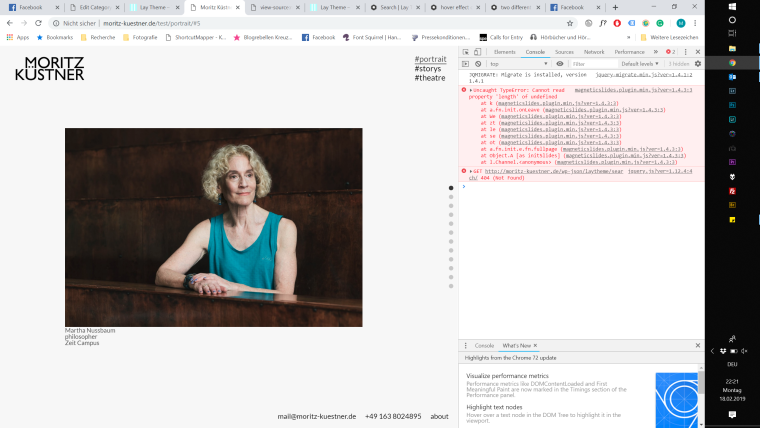Select the first slide navigation dot
Image resolution: width=760 pixels, height=428 pixels.
click(451, 188)
